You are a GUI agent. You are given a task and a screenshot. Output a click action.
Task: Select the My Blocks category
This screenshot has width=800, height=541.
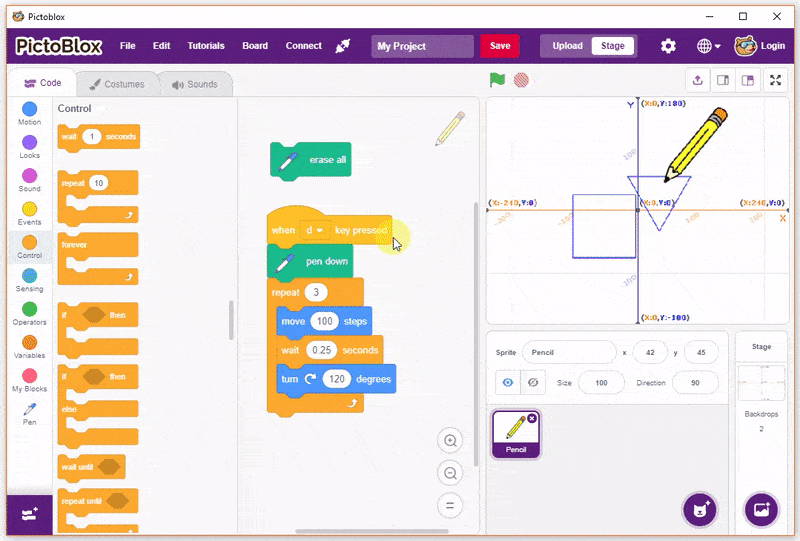coord(30,380)
